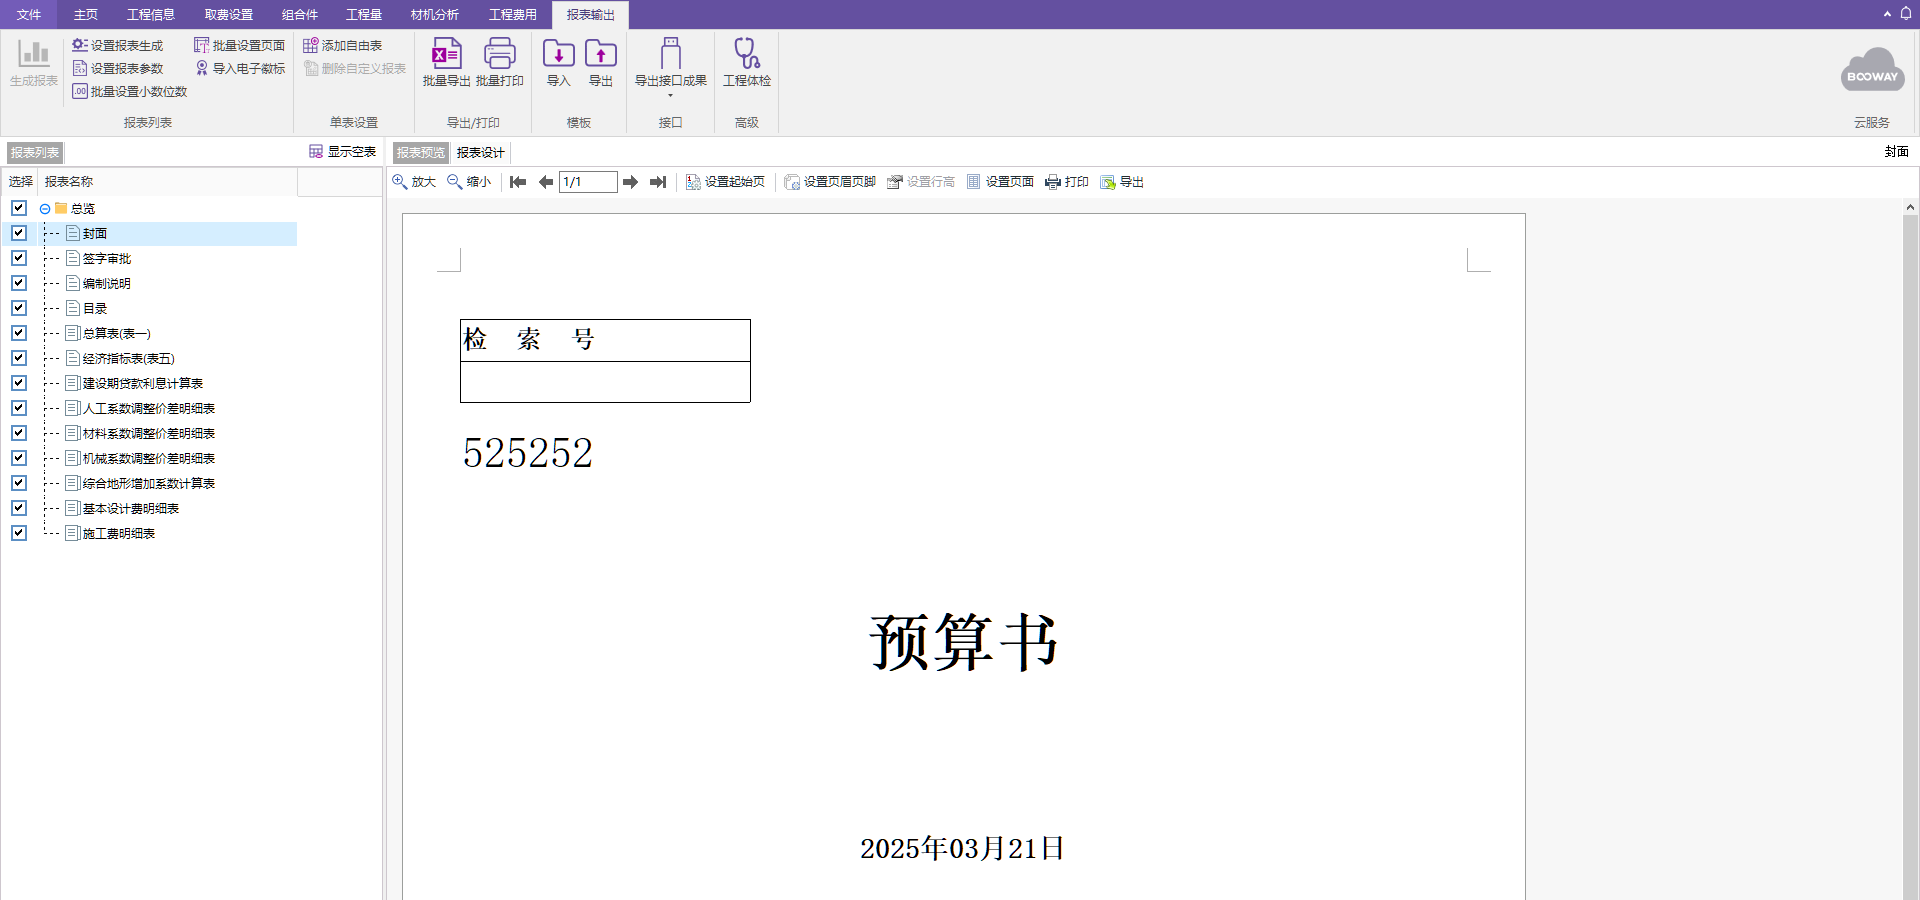This screenshot has height=900, width=1920.
Task: Click the page number input field
Action: (588, 182)
